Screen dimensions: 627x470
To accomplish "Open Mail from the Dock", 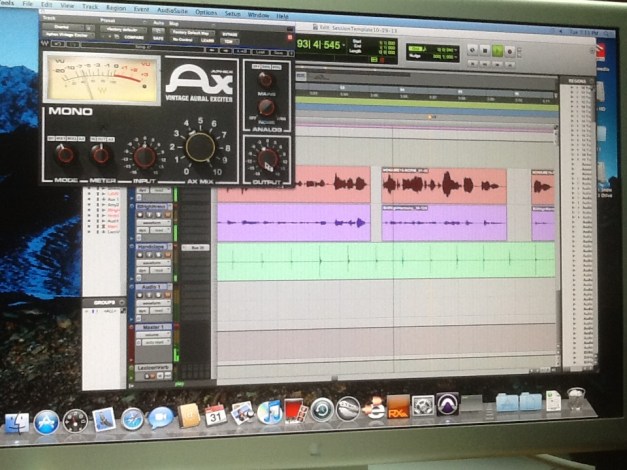I will [104, 420].
